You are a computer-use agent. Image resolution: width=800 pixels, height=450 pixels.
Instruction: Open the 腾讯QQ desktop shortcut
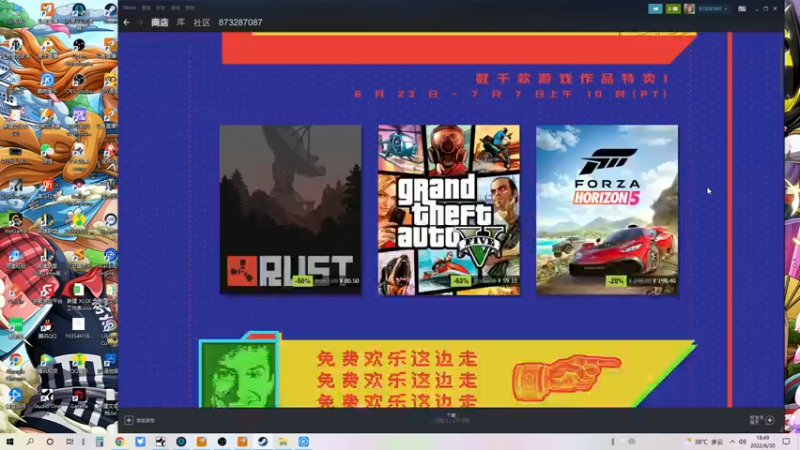(46, 329)
